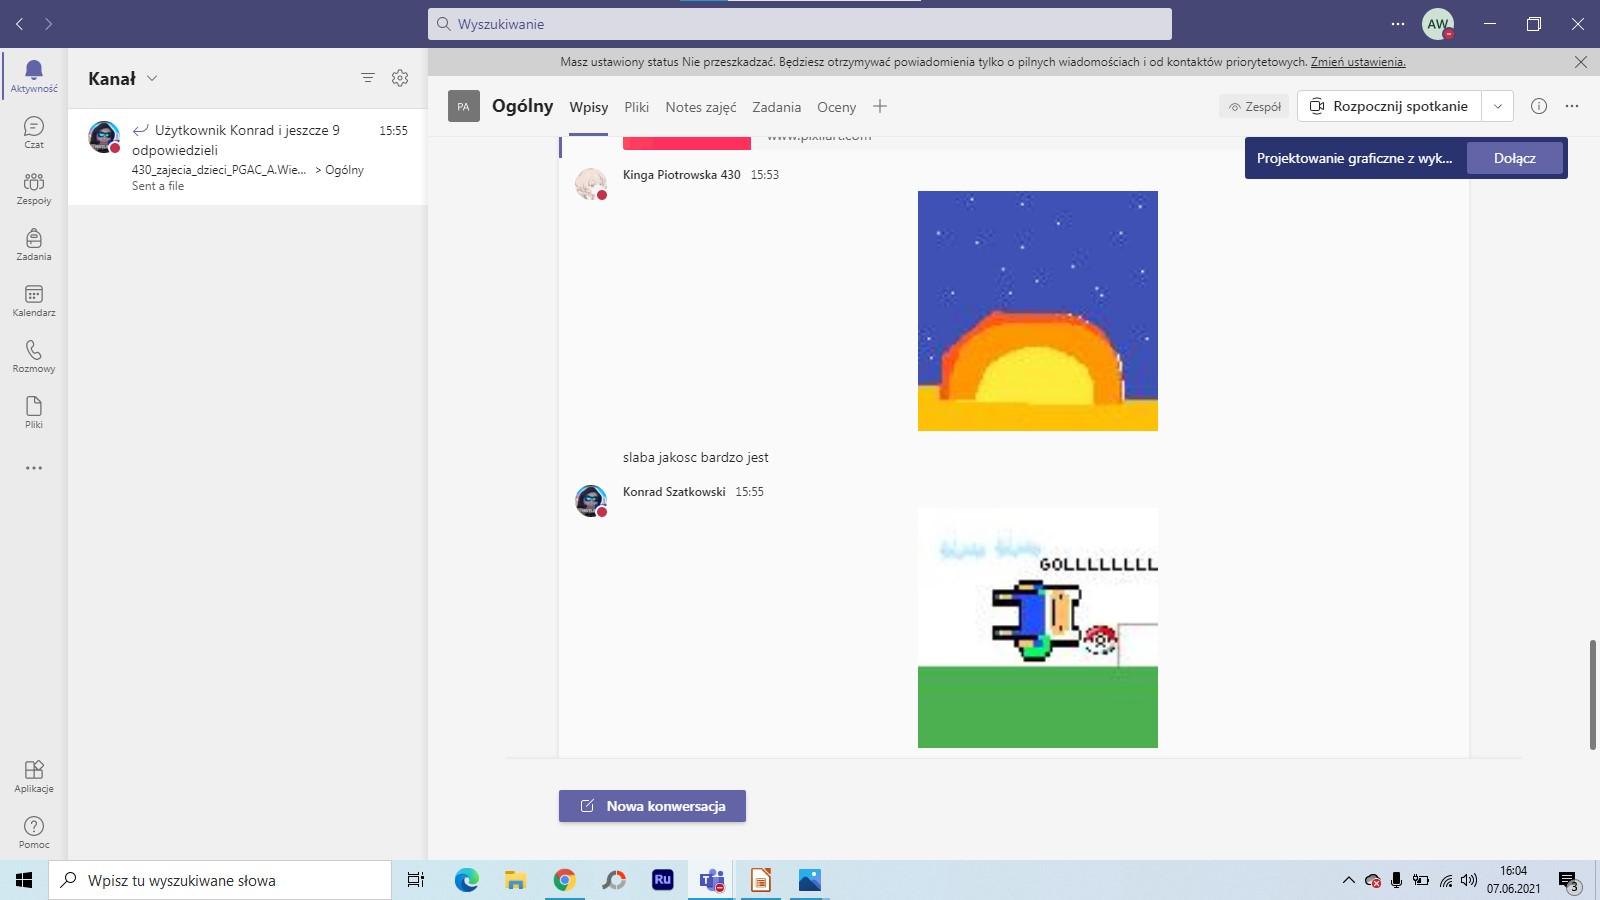Navigate back with the back arrow
1600x900 pixels.
click(19, 23)
